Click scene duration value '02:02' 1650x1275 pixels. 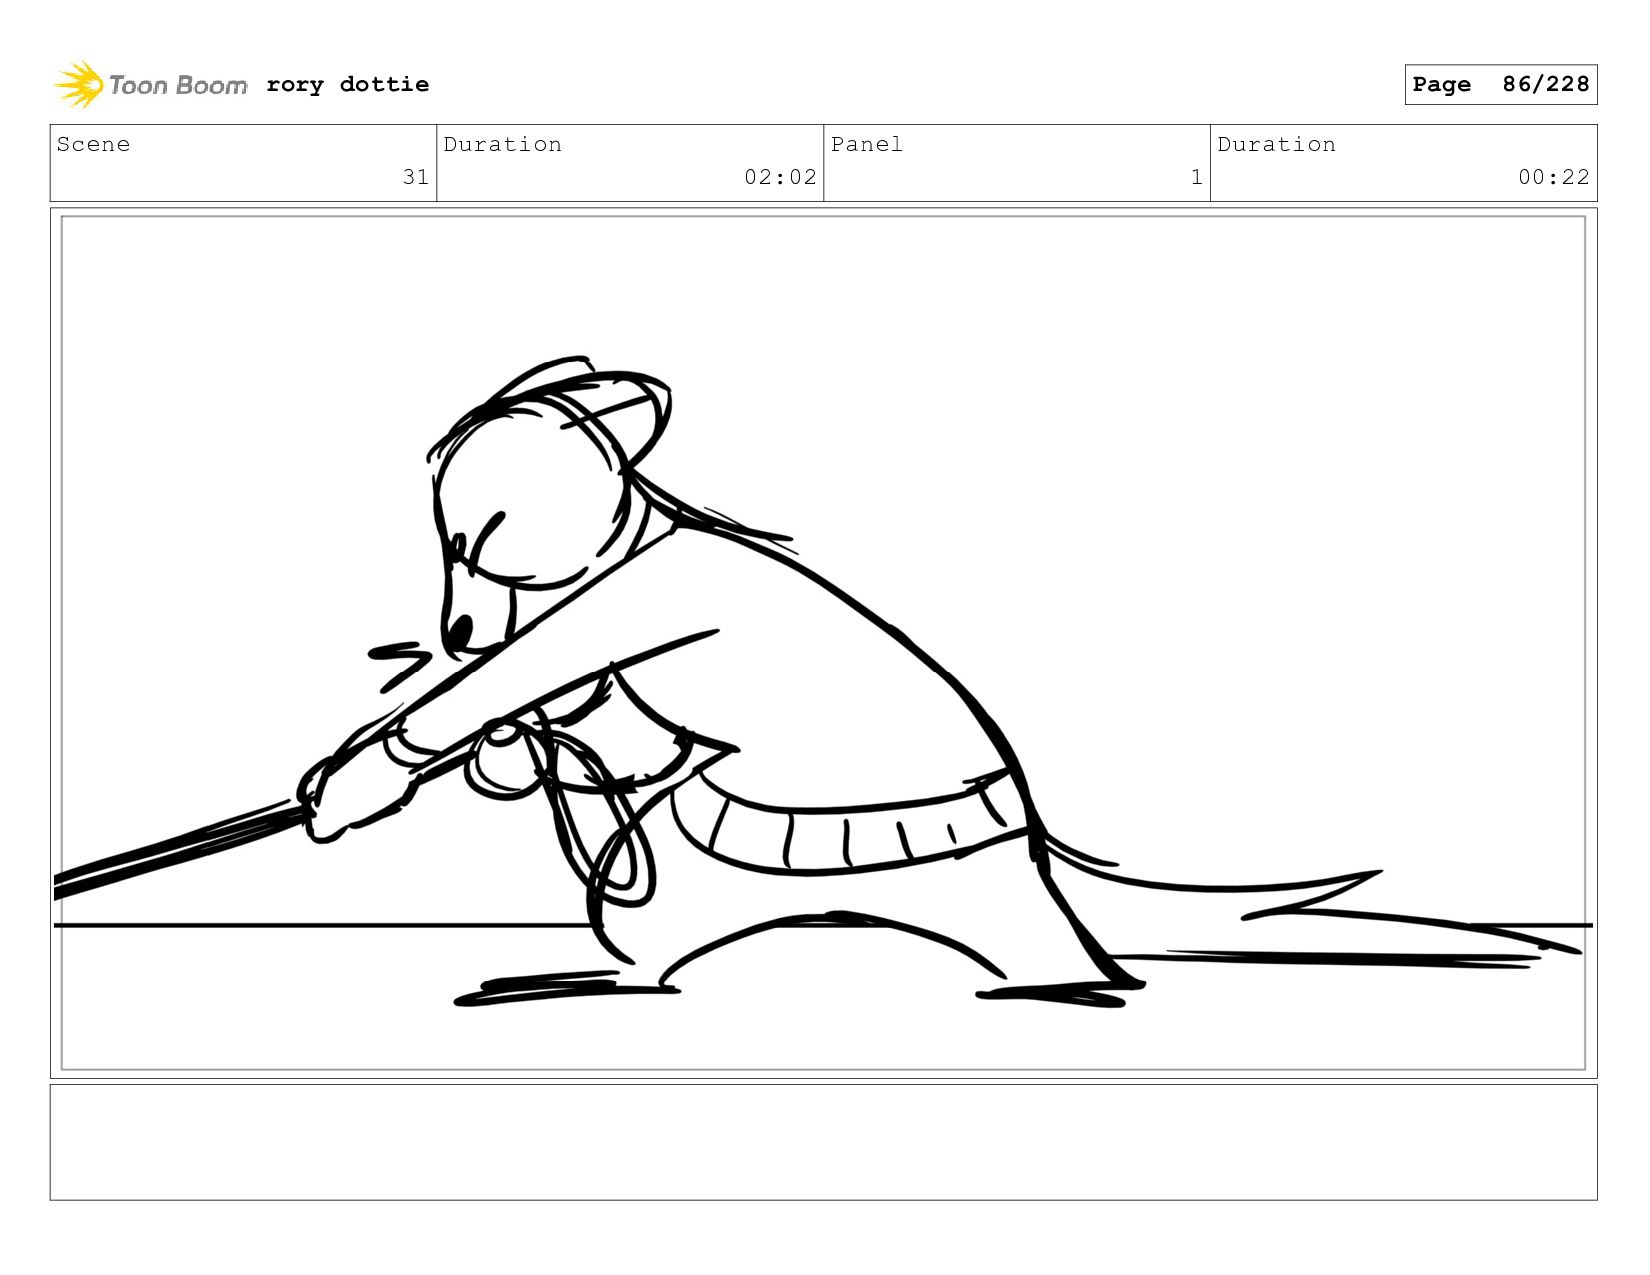[780, 177]
